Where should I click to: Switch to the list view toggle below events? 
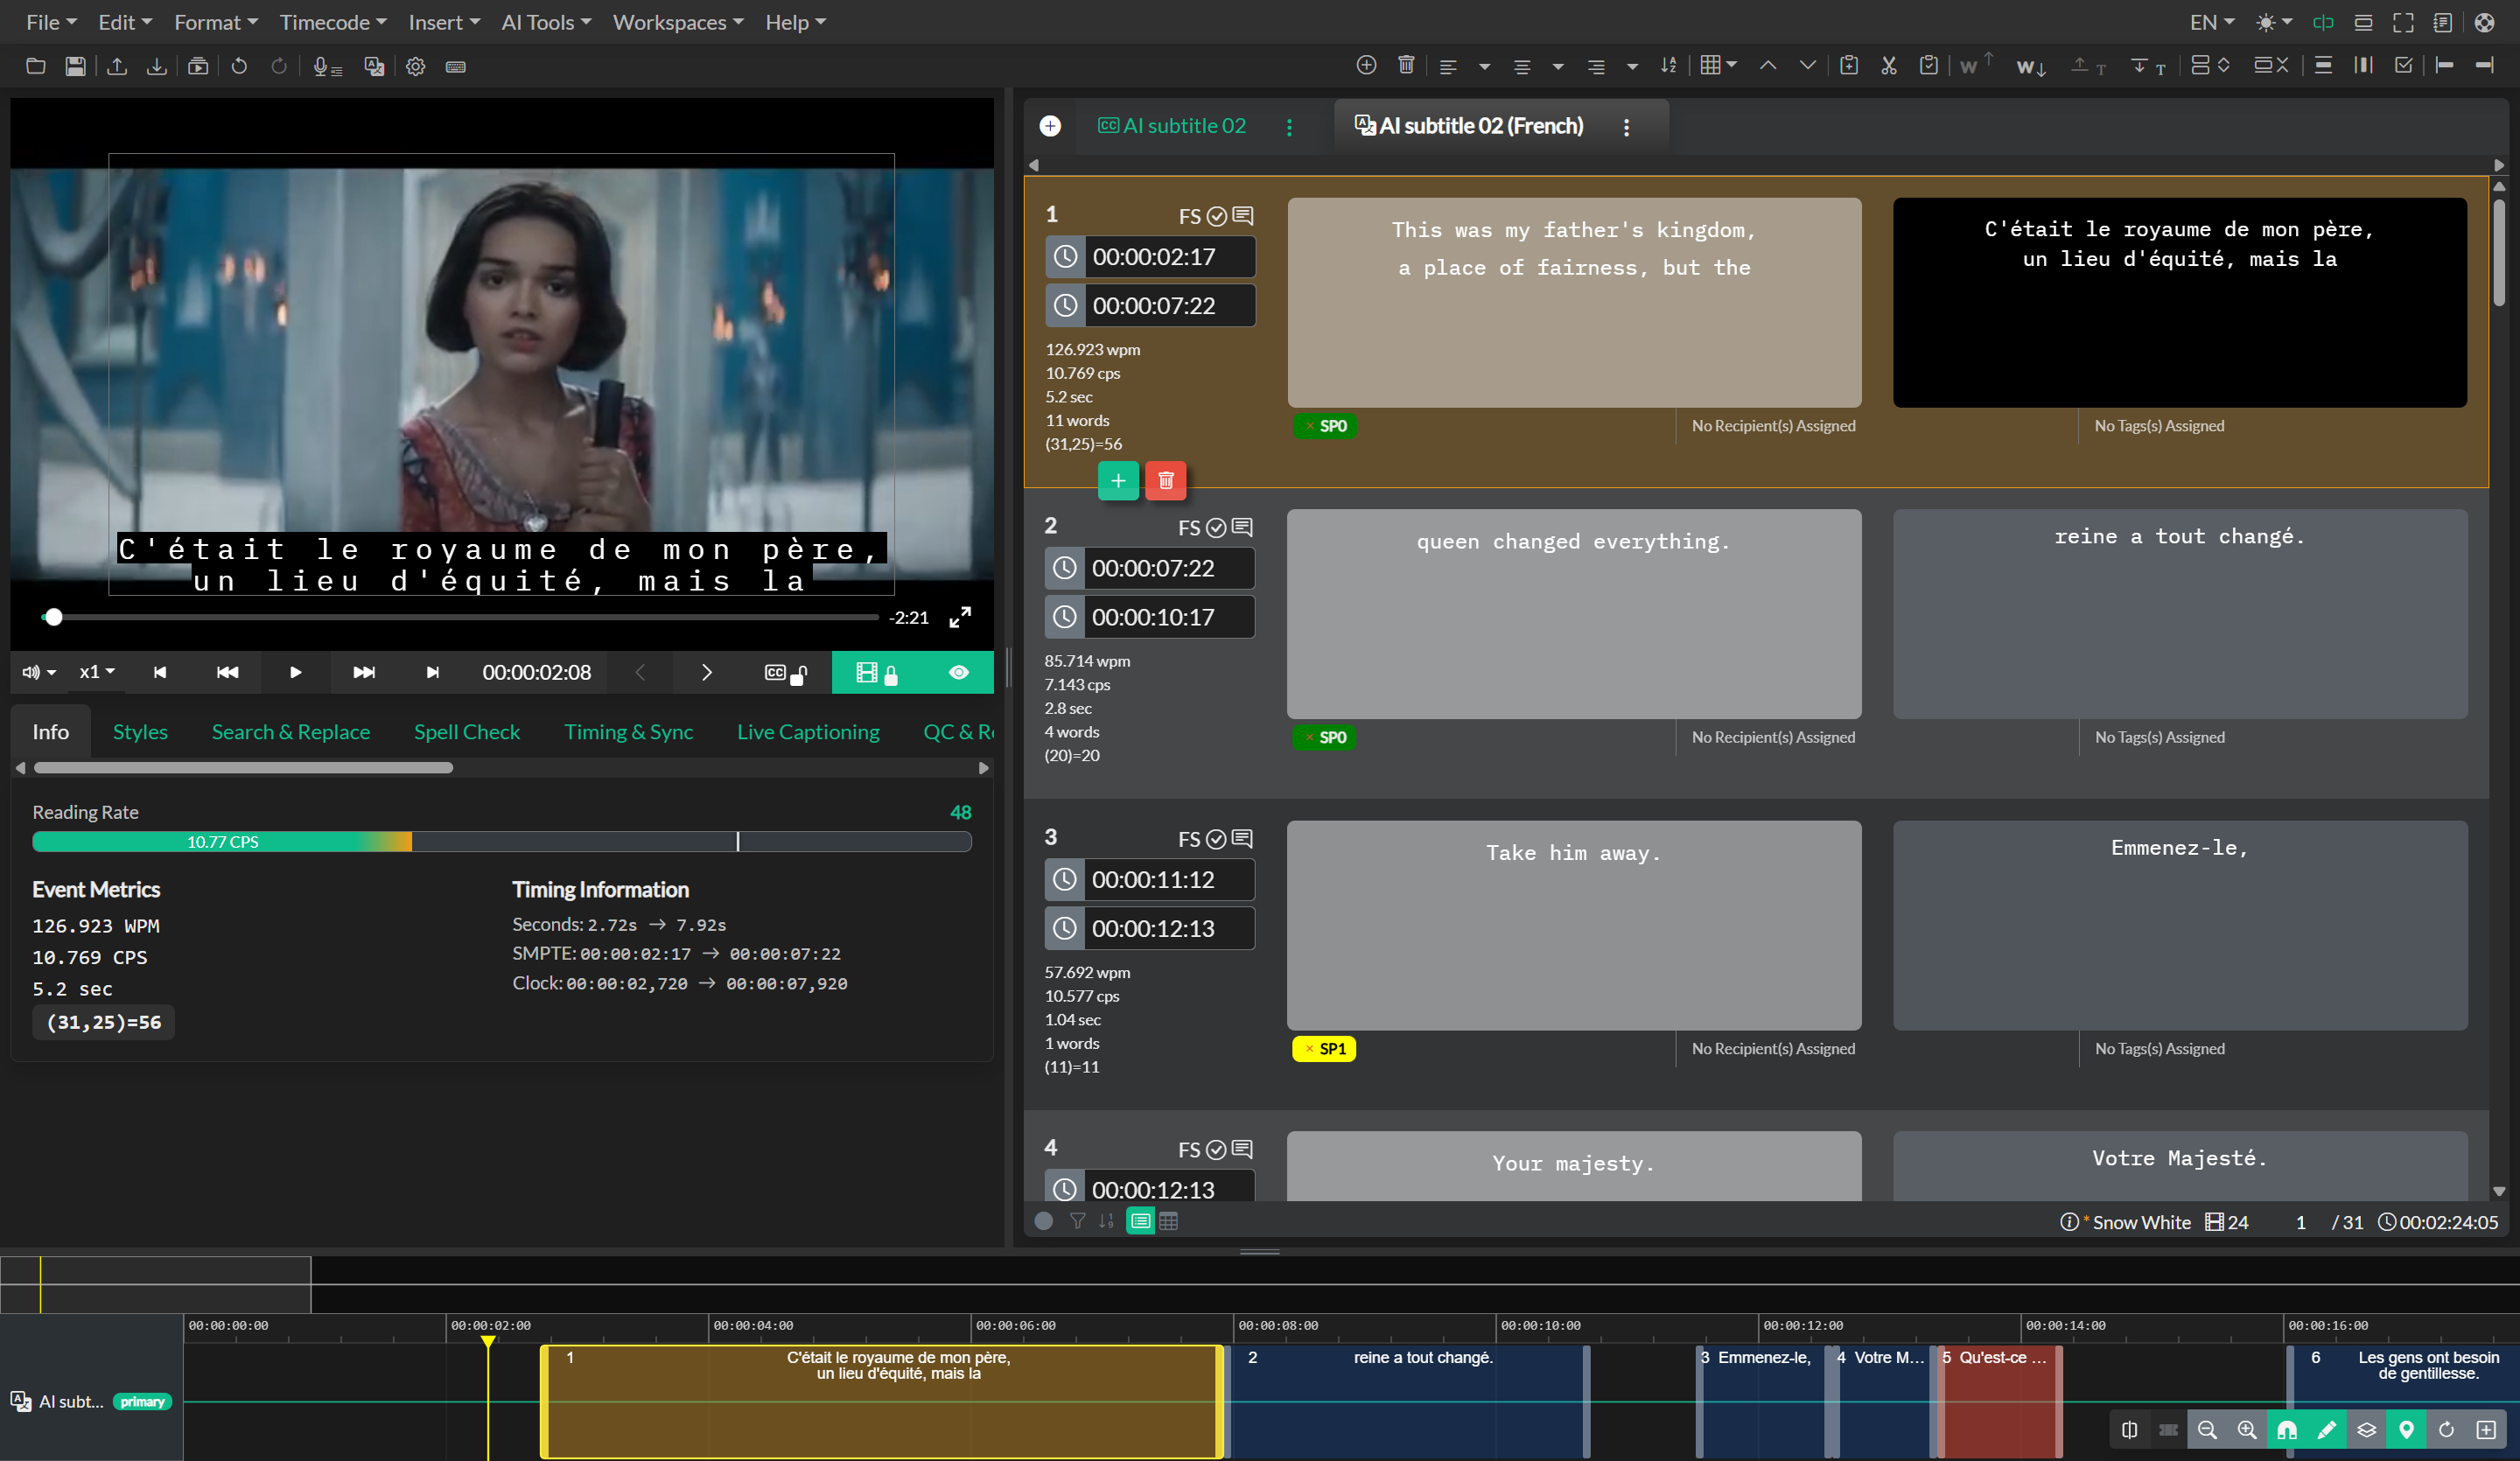pyautogui.click(x=1140, y=1221)
